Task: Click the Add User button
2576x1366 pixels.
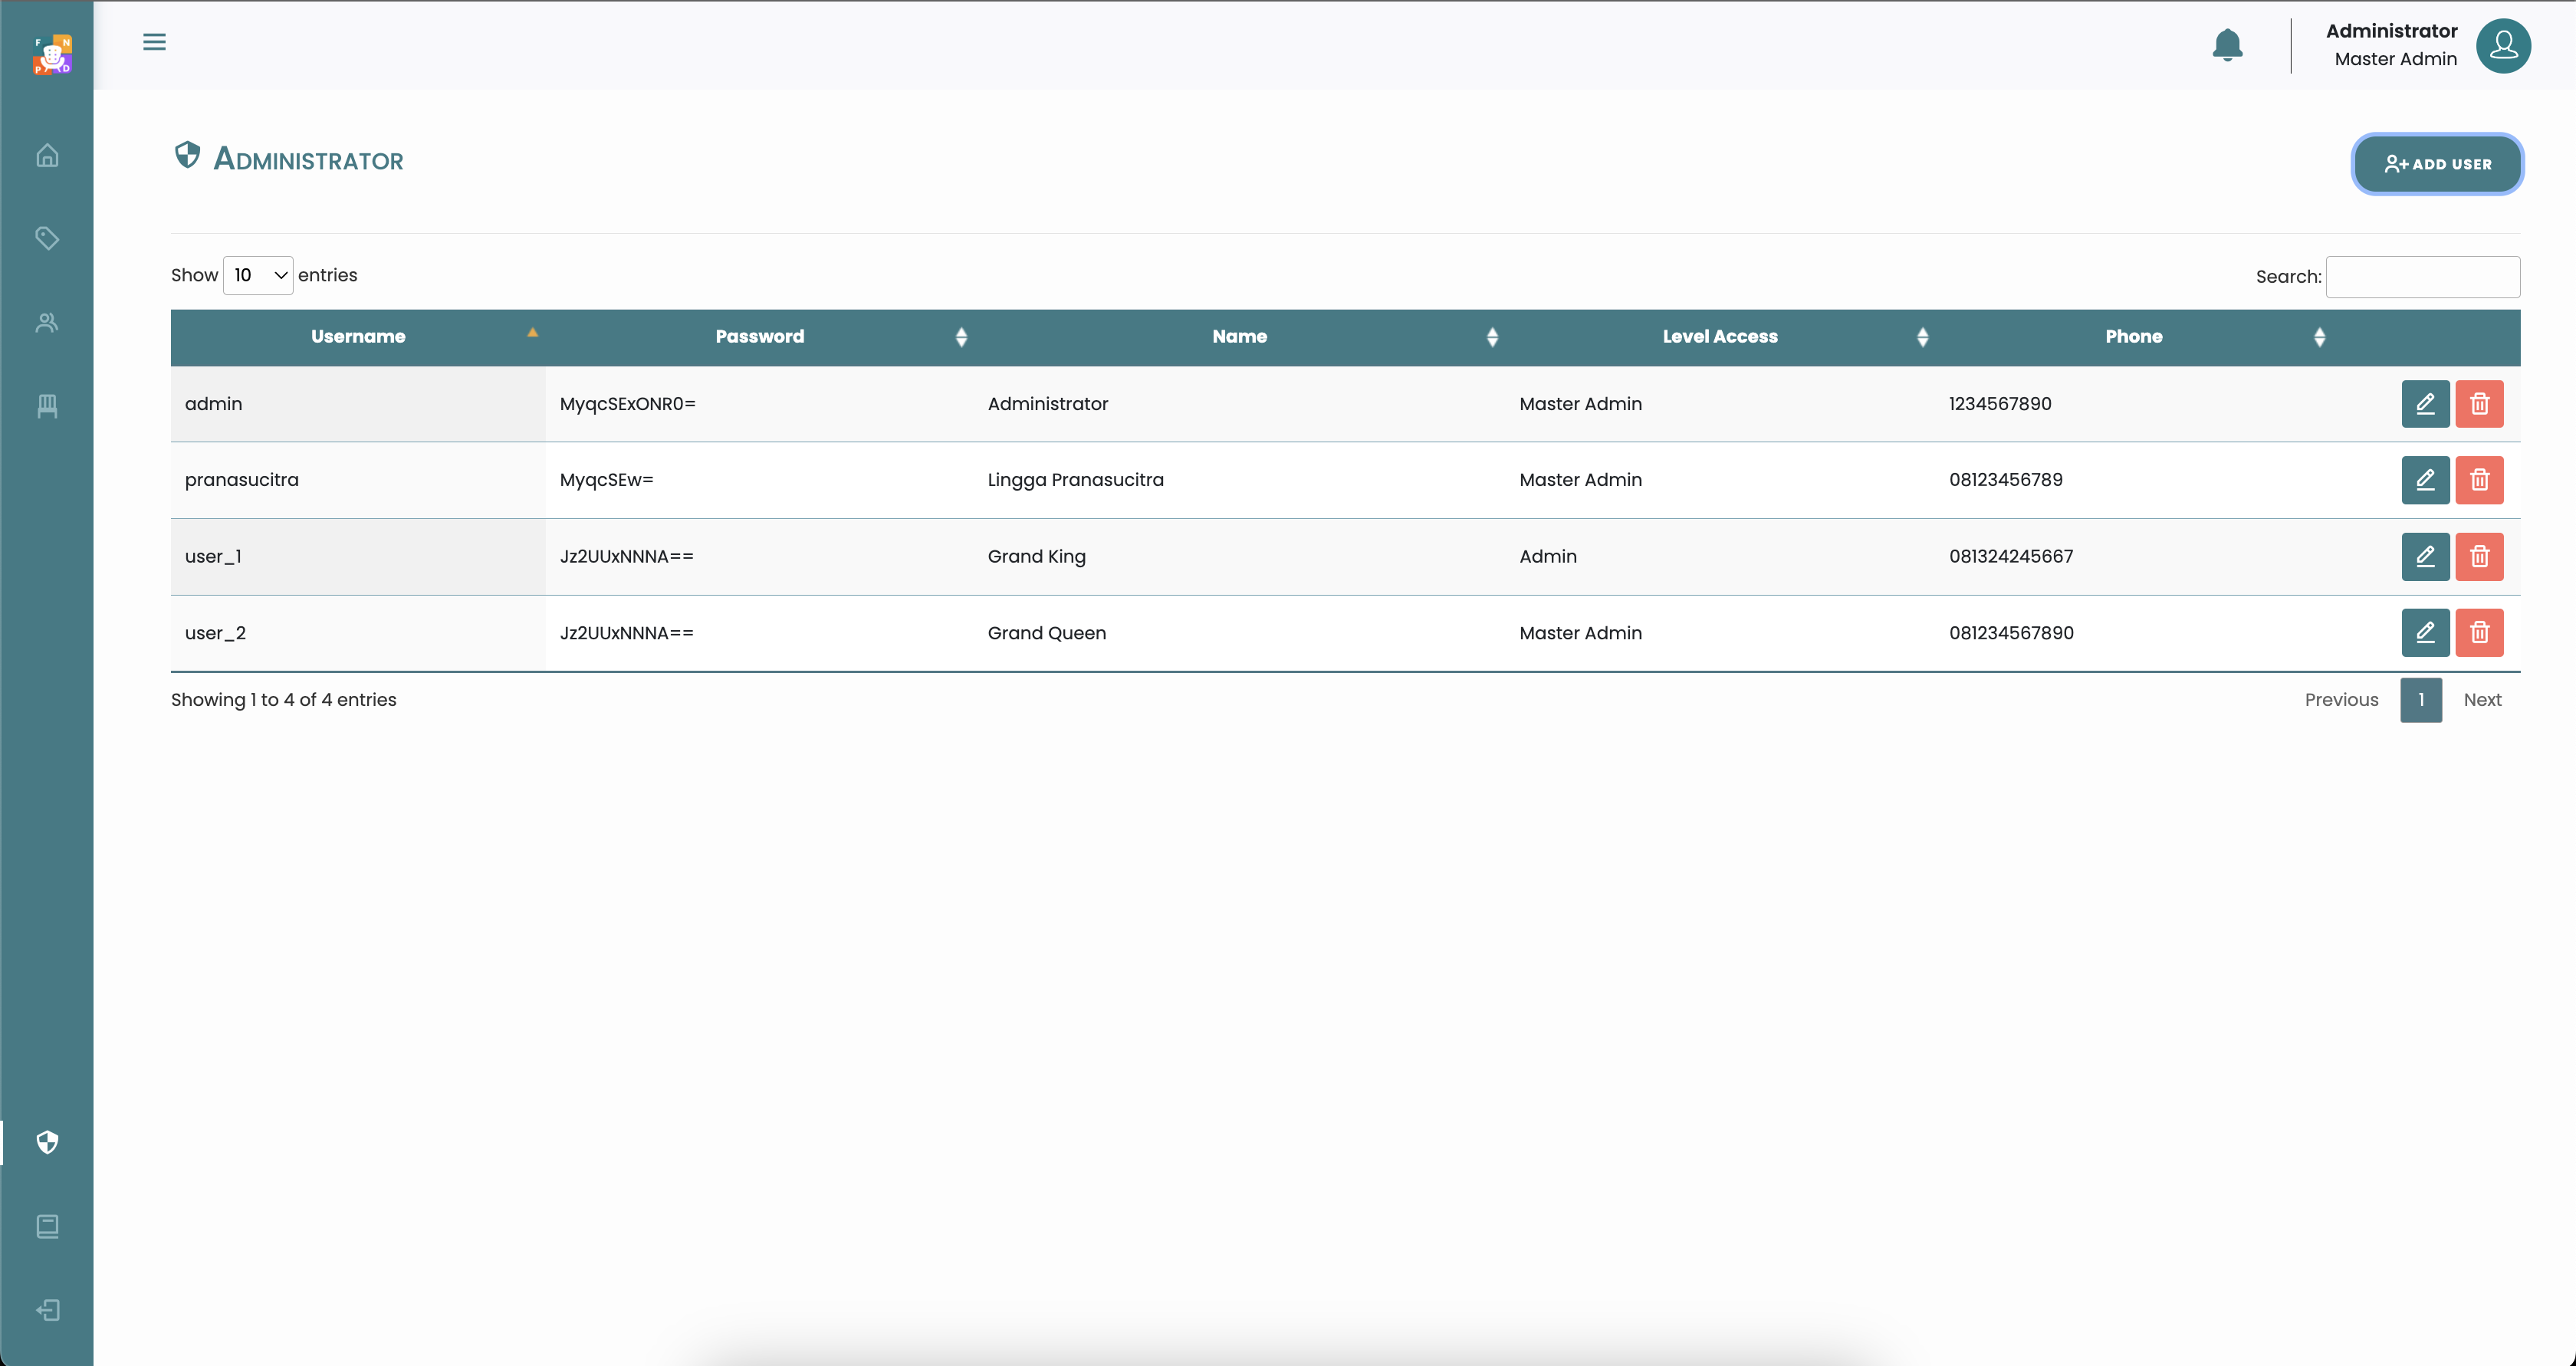Action: click(2437, 164)
